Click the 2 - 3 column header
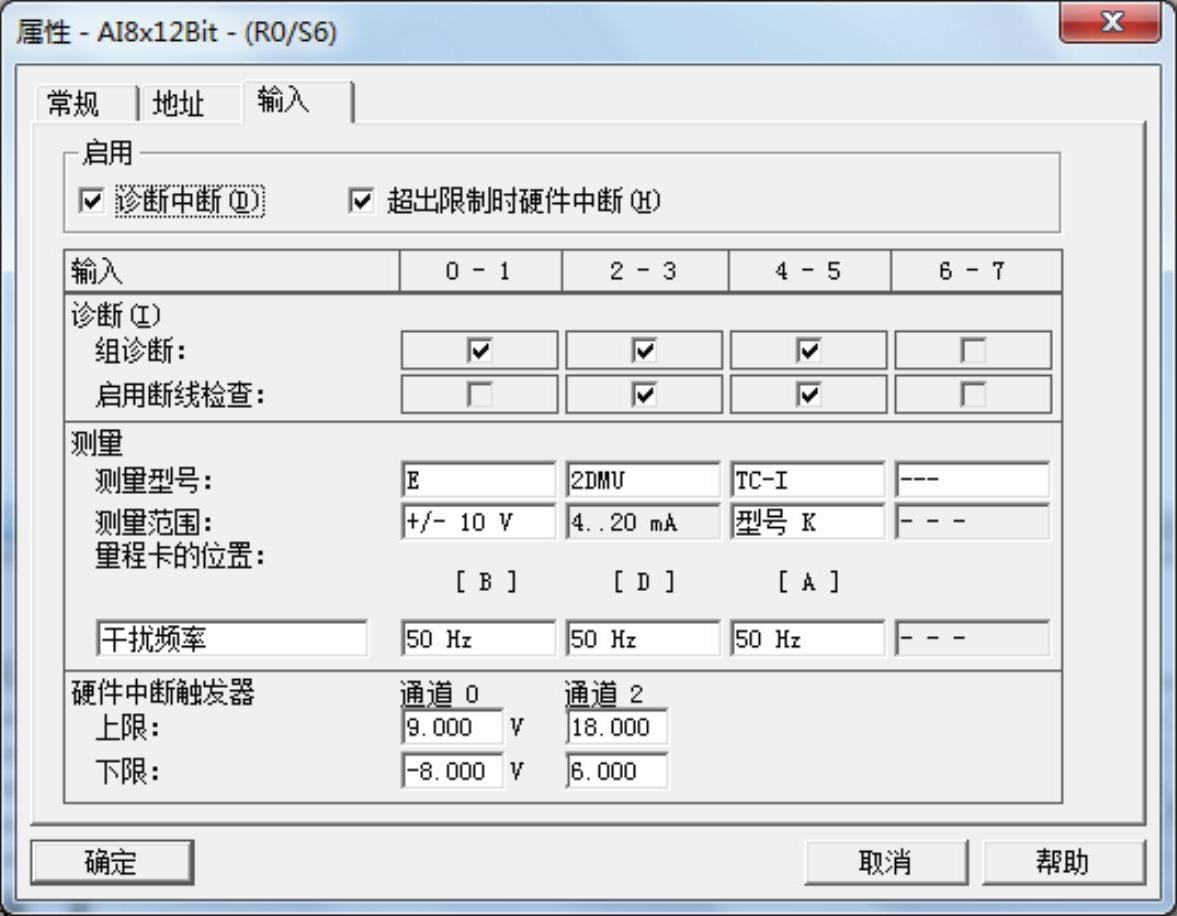This screenshot has height=916, width=1177. (x=645, y=270)
